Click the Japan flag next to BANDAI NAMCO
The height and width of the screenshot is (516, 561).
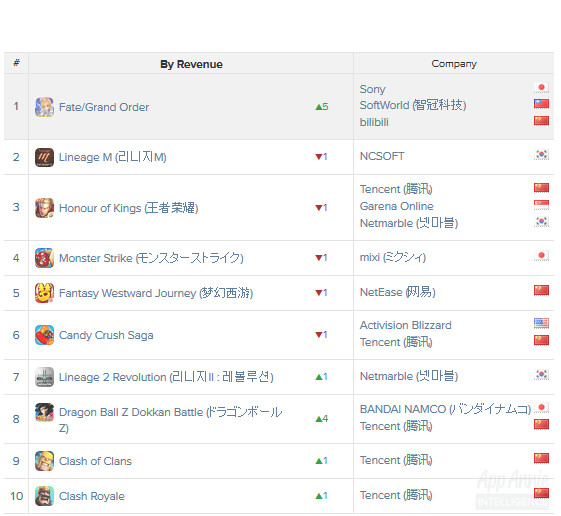[x=541, y=408]
